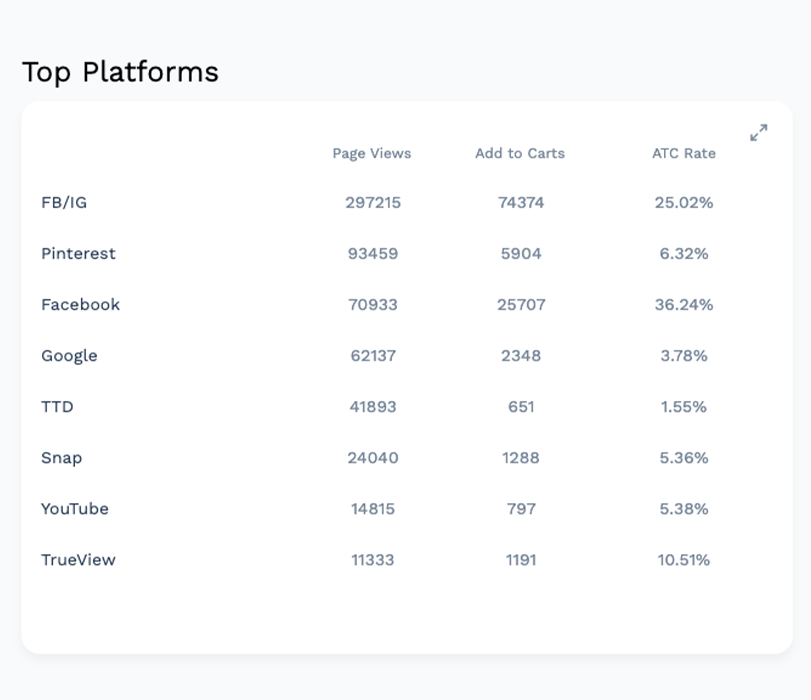Screen dimensions: 811x700
Task: Click YouTube ATC rate 5.38%
Action: coord(684,509)
